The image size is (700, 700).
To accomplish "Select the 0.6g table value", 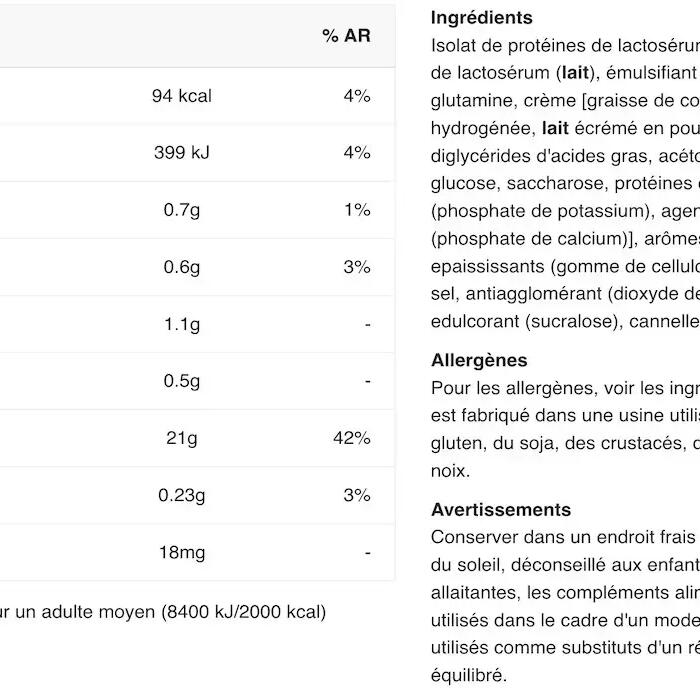I will coord(182,267).
